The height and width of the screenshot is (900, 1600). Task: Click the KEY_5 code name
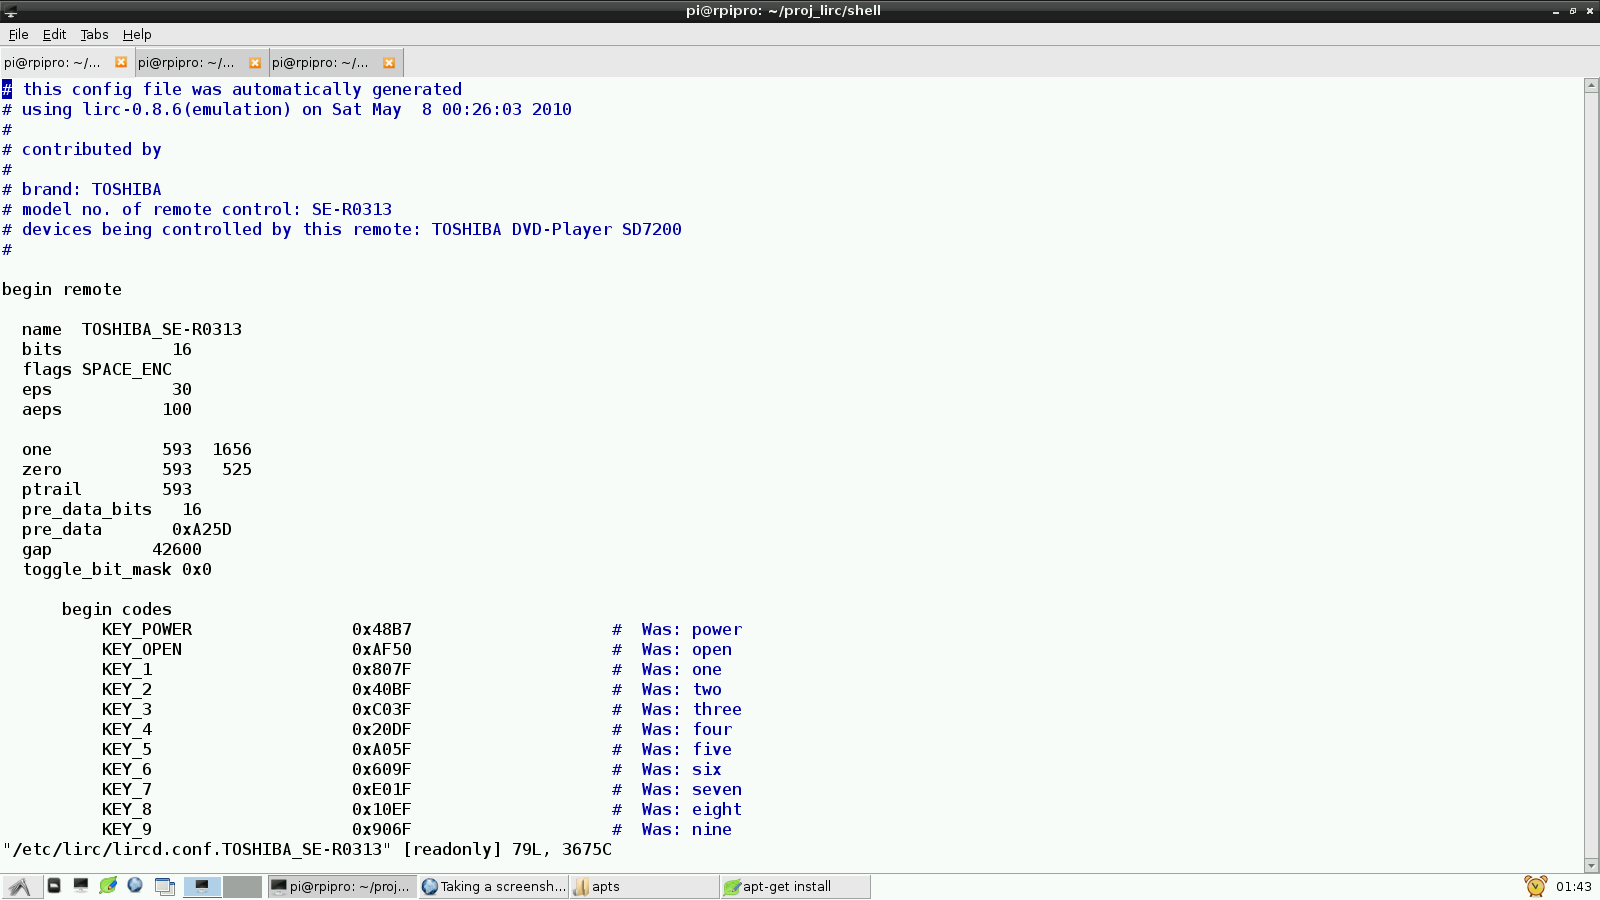point(127,749)
